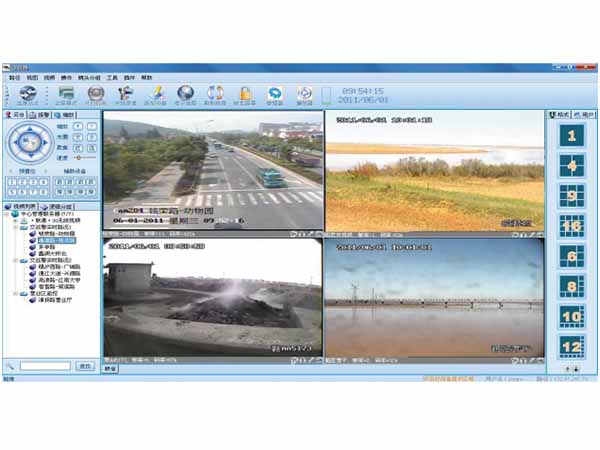Select single-view layout button 1

[x=572, y=135]
